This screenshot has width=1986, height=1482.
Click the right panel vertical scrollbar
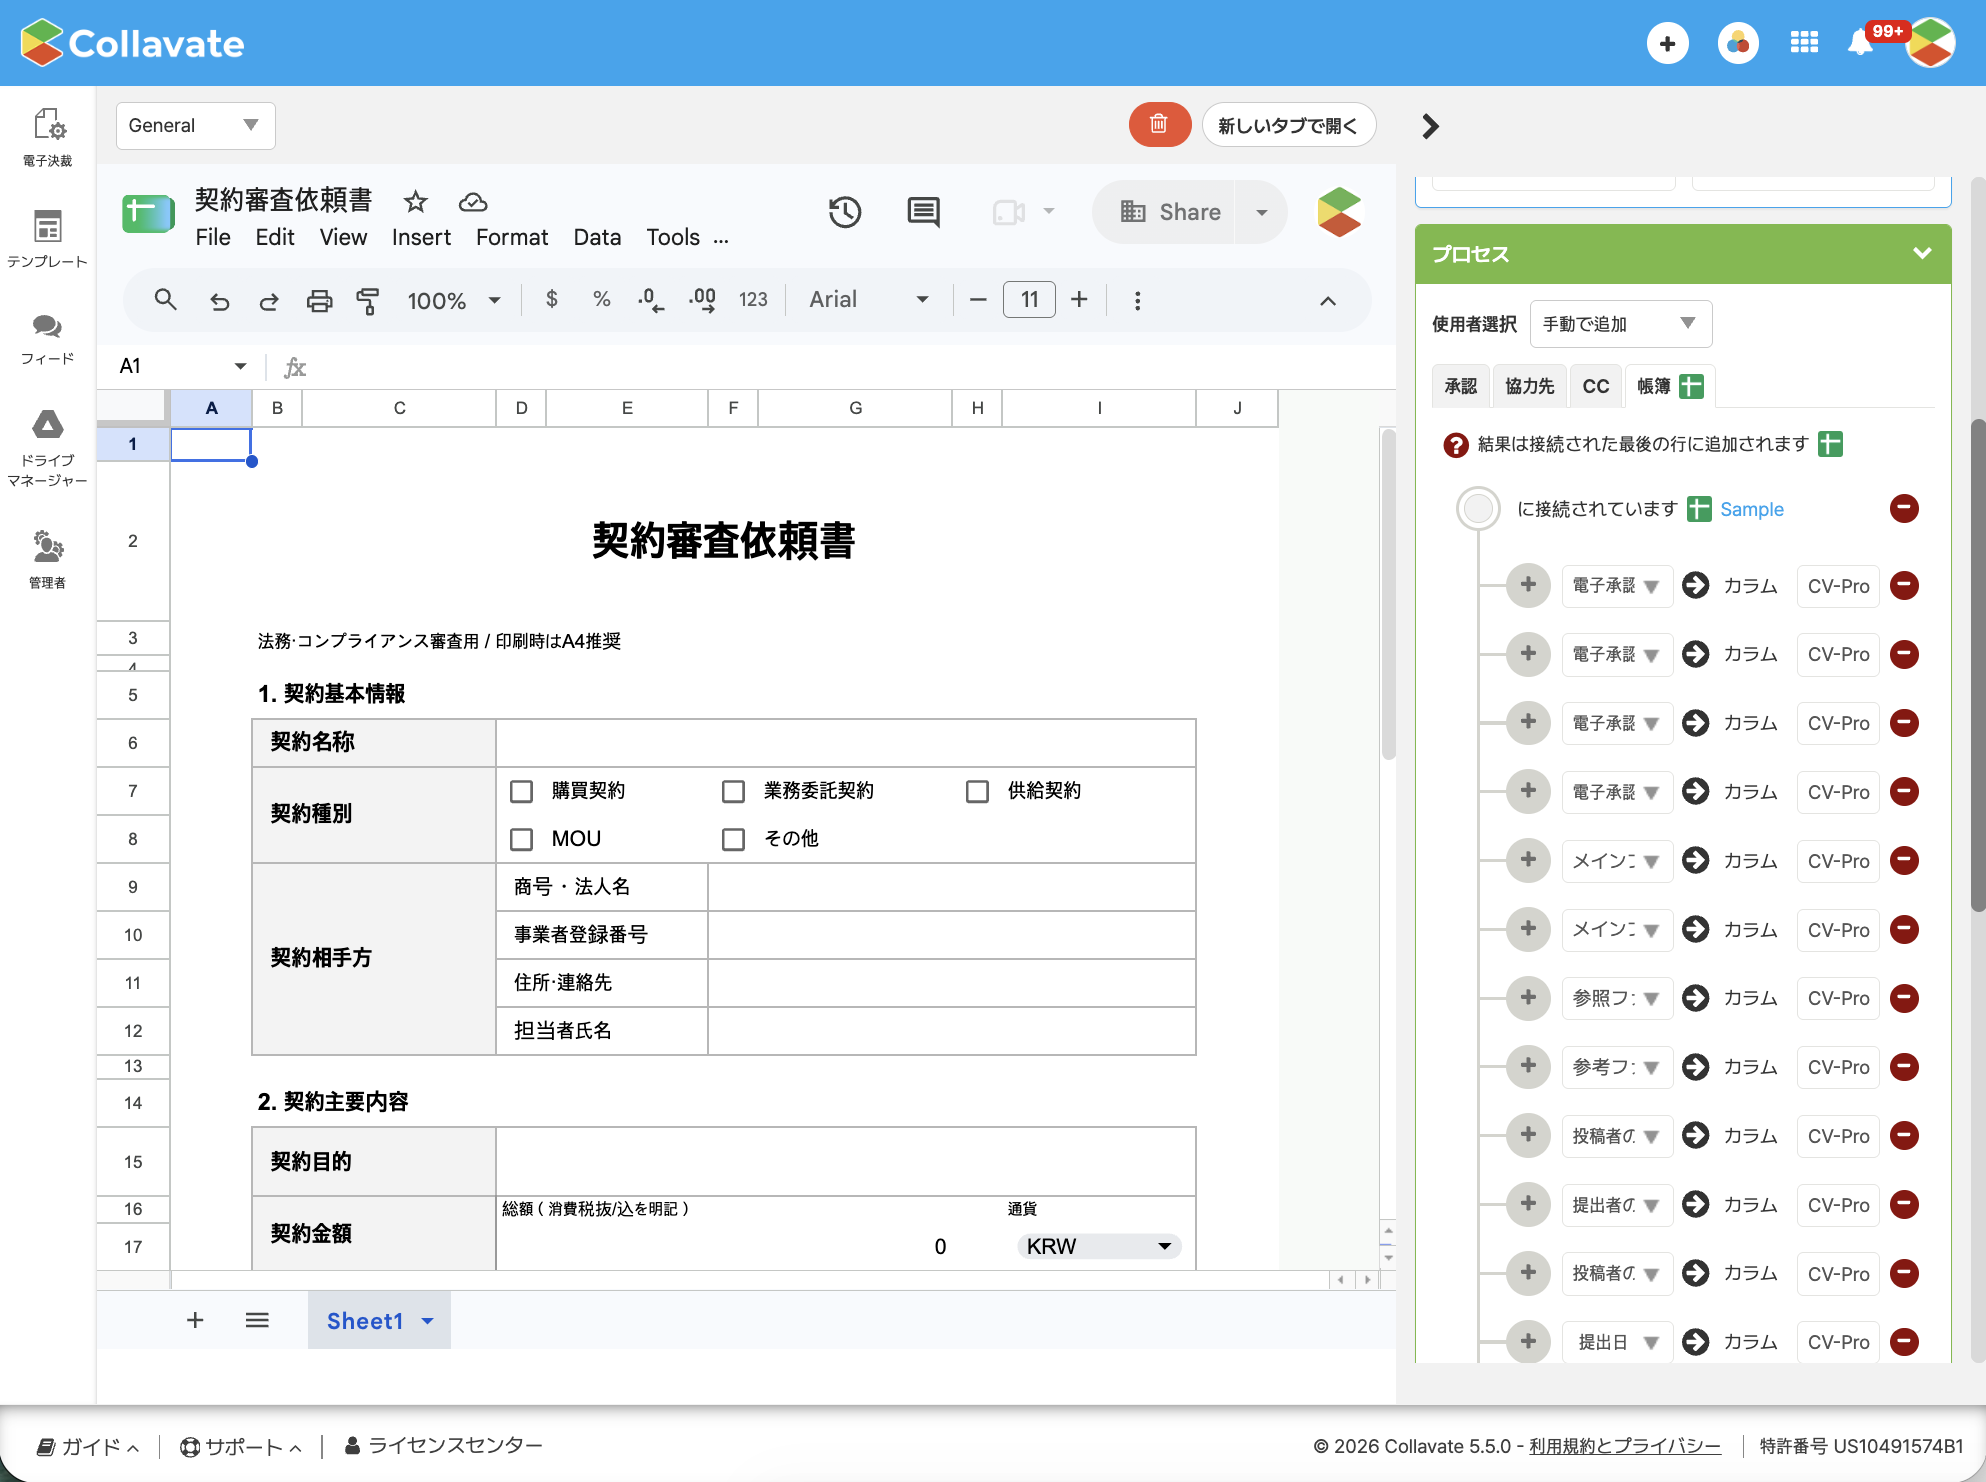(x=1976, y=665)
